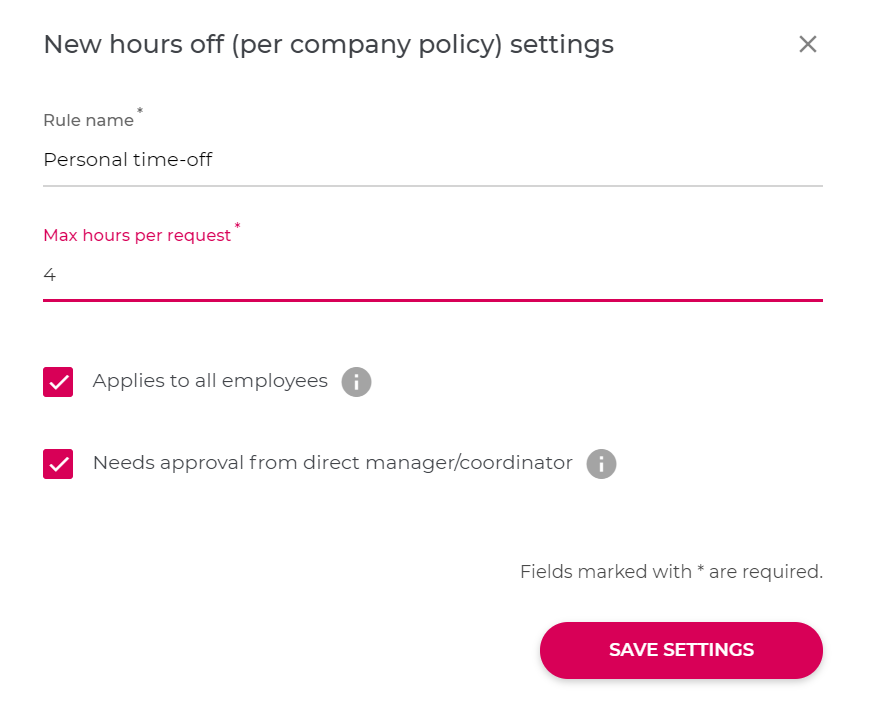Click the dialog title New hours off settings

(329, 44)
